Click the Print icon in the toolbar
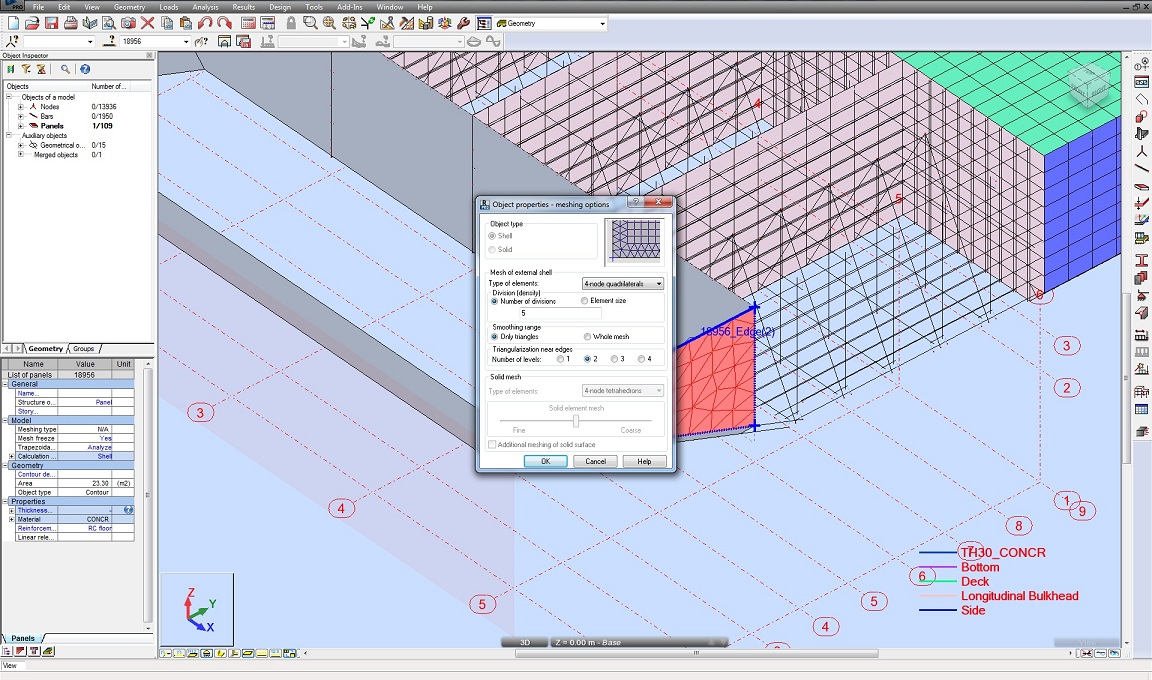Viewport: 1152px width, 680px height. (70, 22)
